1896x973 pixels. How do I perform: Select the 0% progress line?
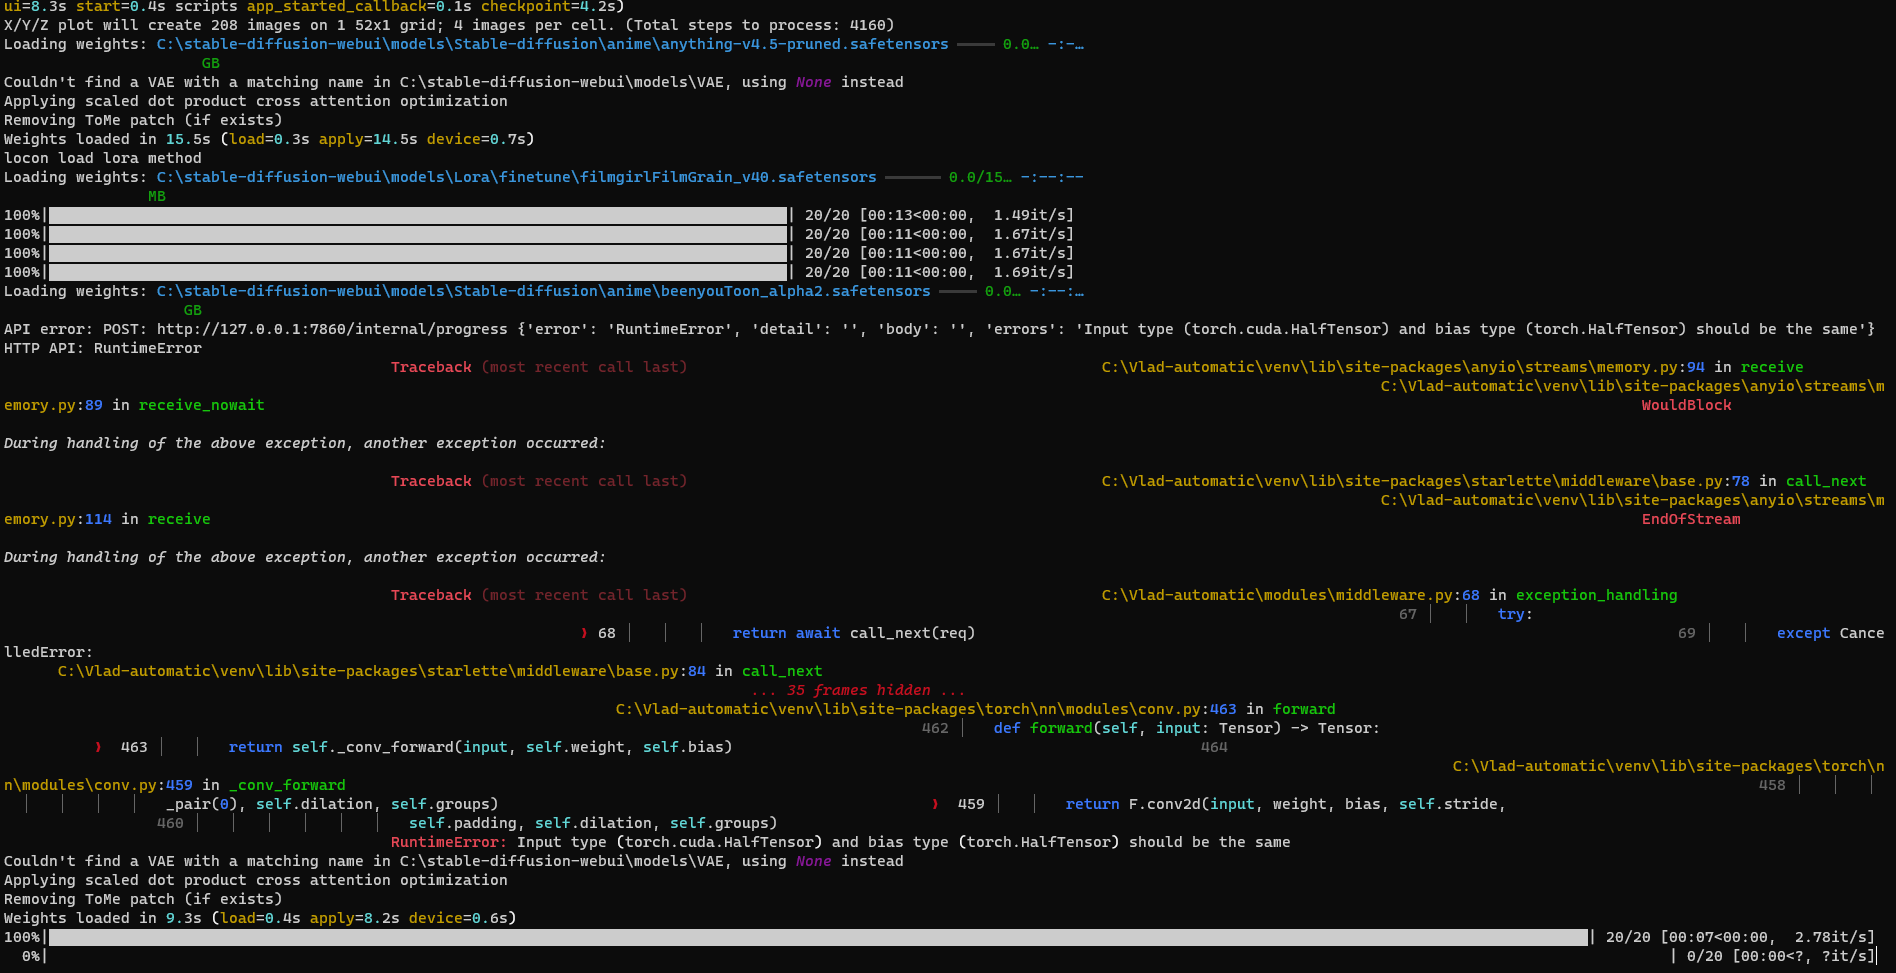click(x=400, y=956)
